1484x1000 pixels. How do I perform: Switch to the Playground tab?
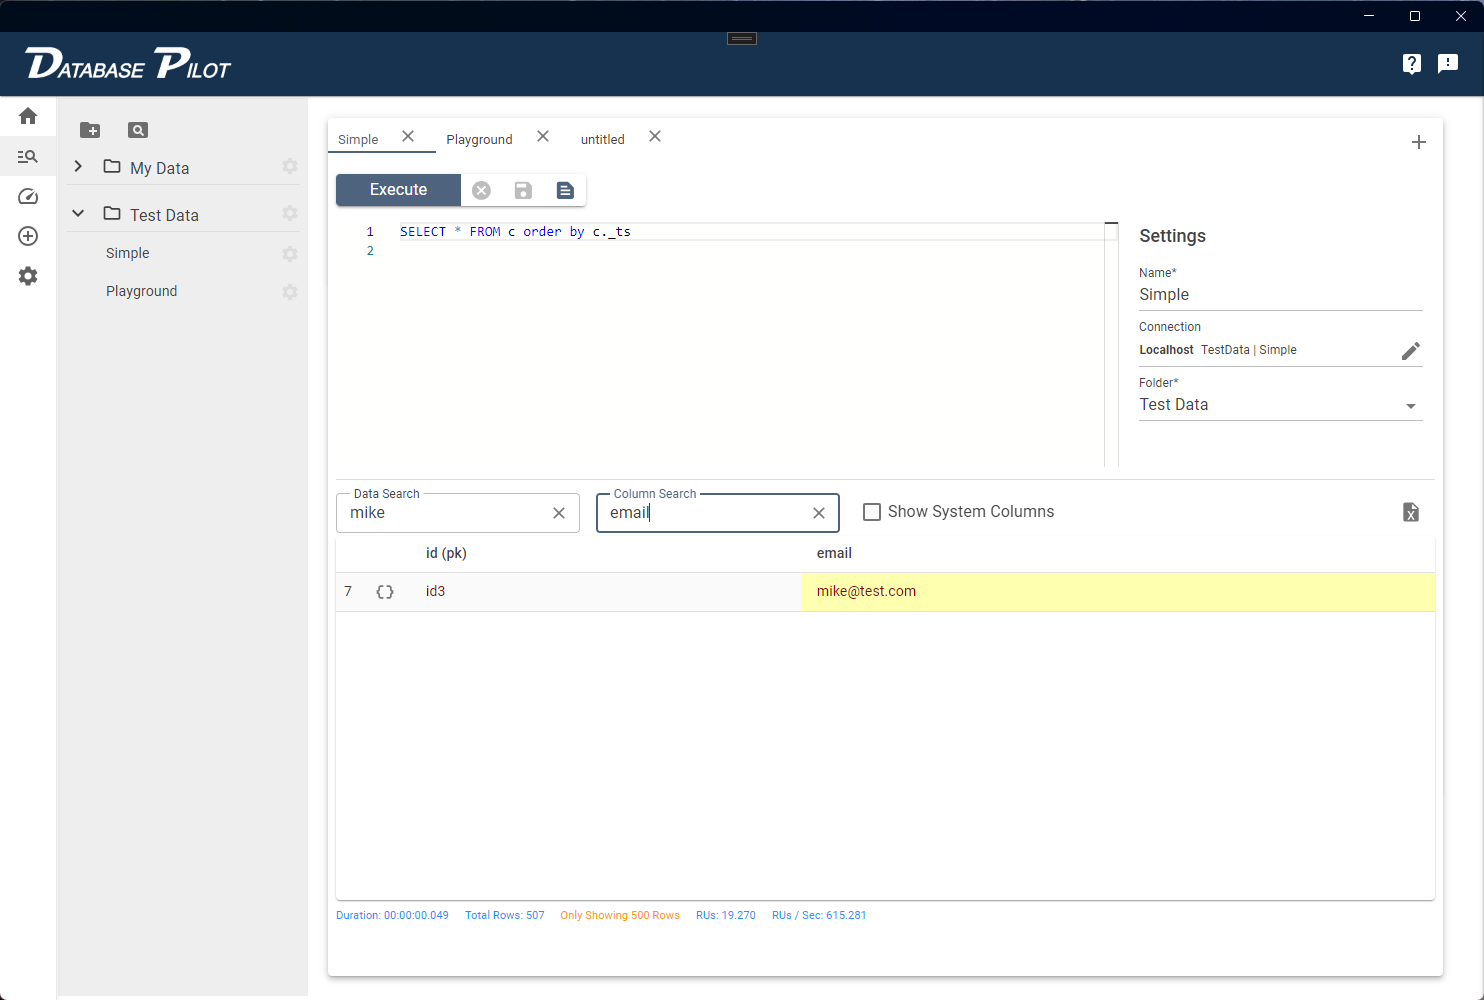479,139
